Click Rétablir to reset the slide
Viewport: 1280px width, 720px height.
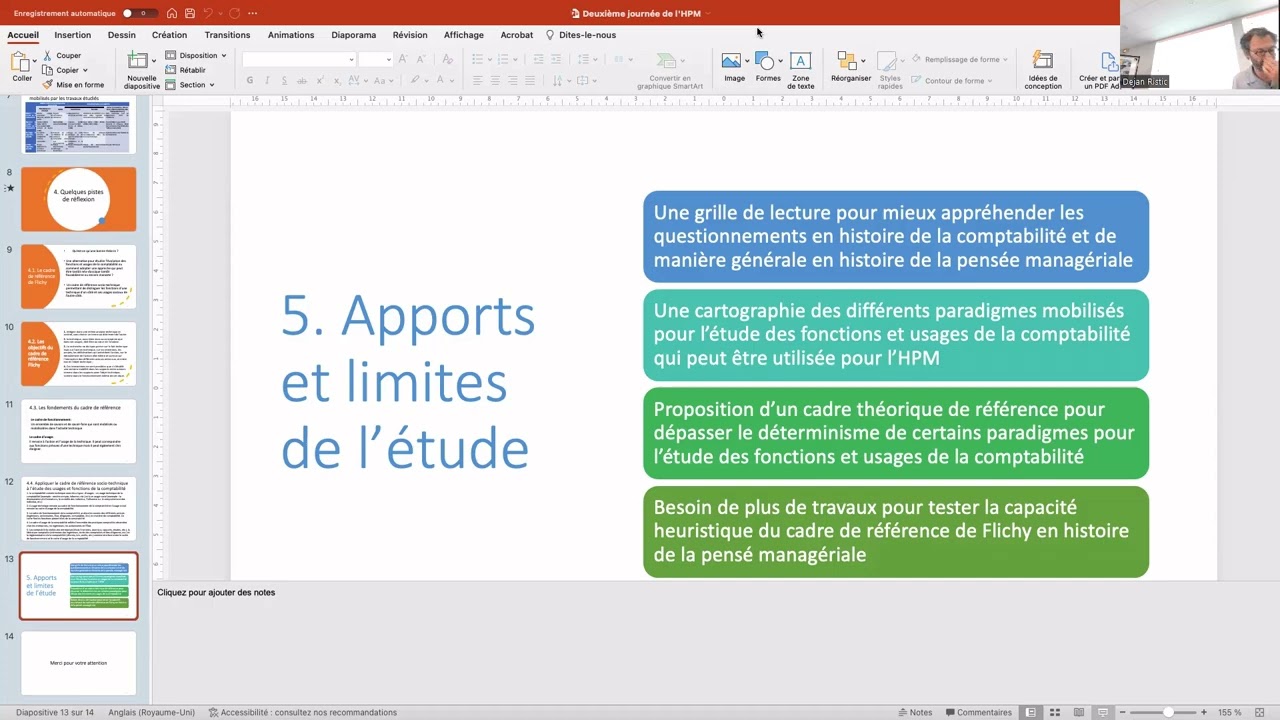coord(186,70)
